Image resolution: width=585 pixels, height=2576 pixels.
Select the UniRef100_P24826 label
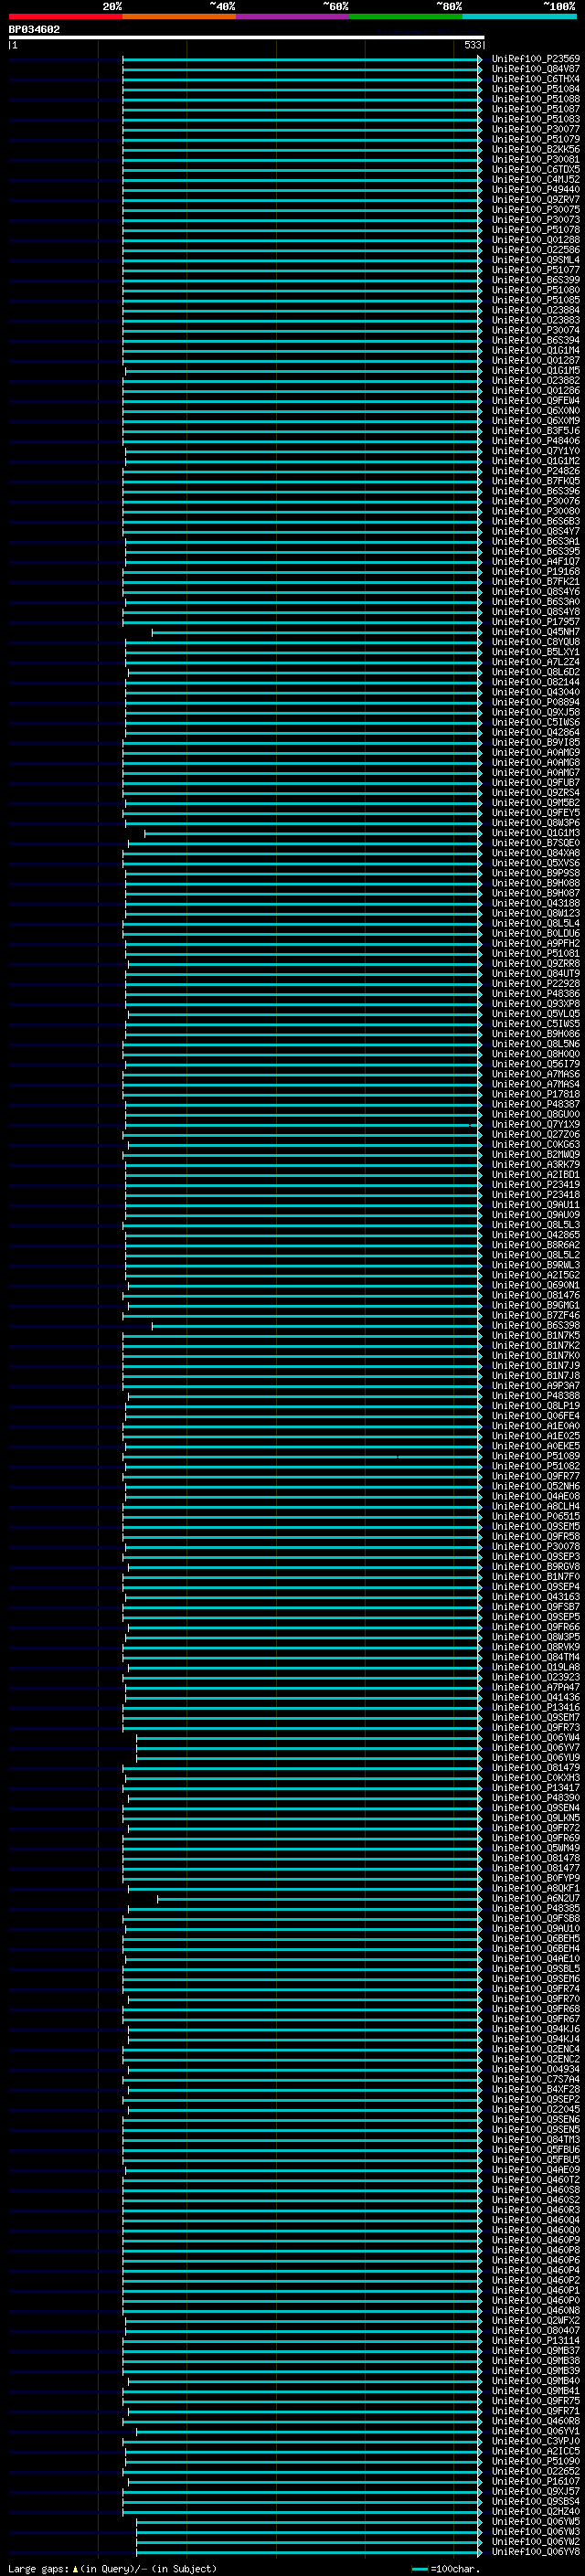click(536, 471)
